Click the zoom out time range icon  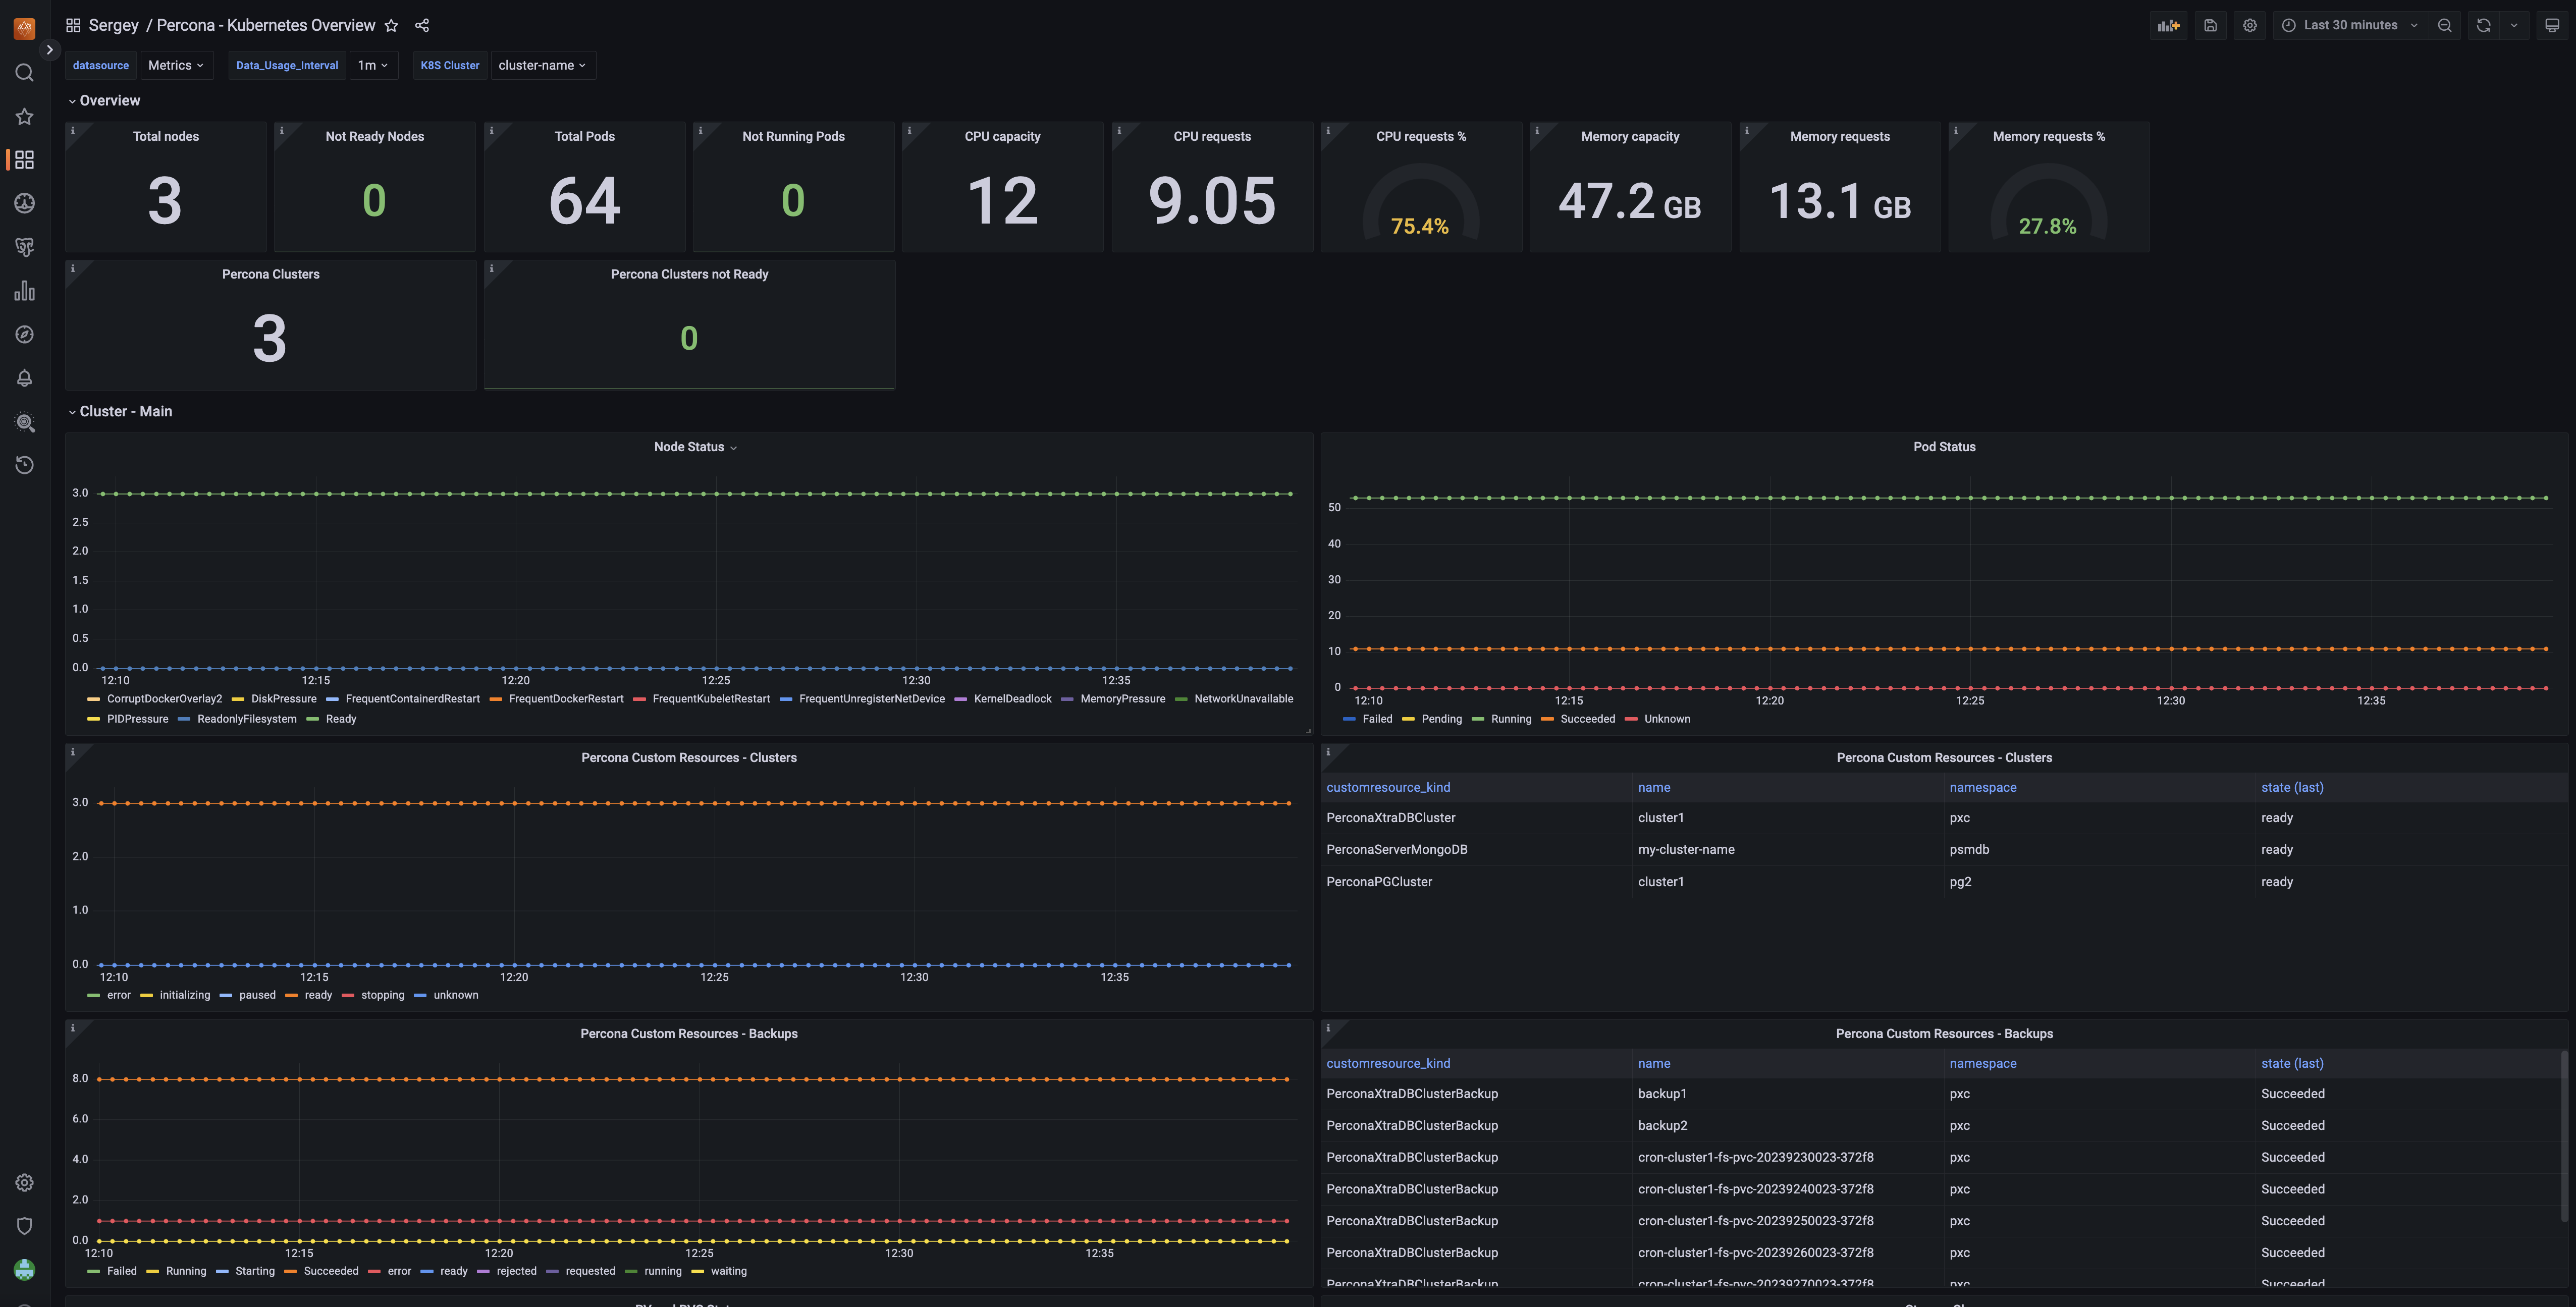(x=2444, y=26)
